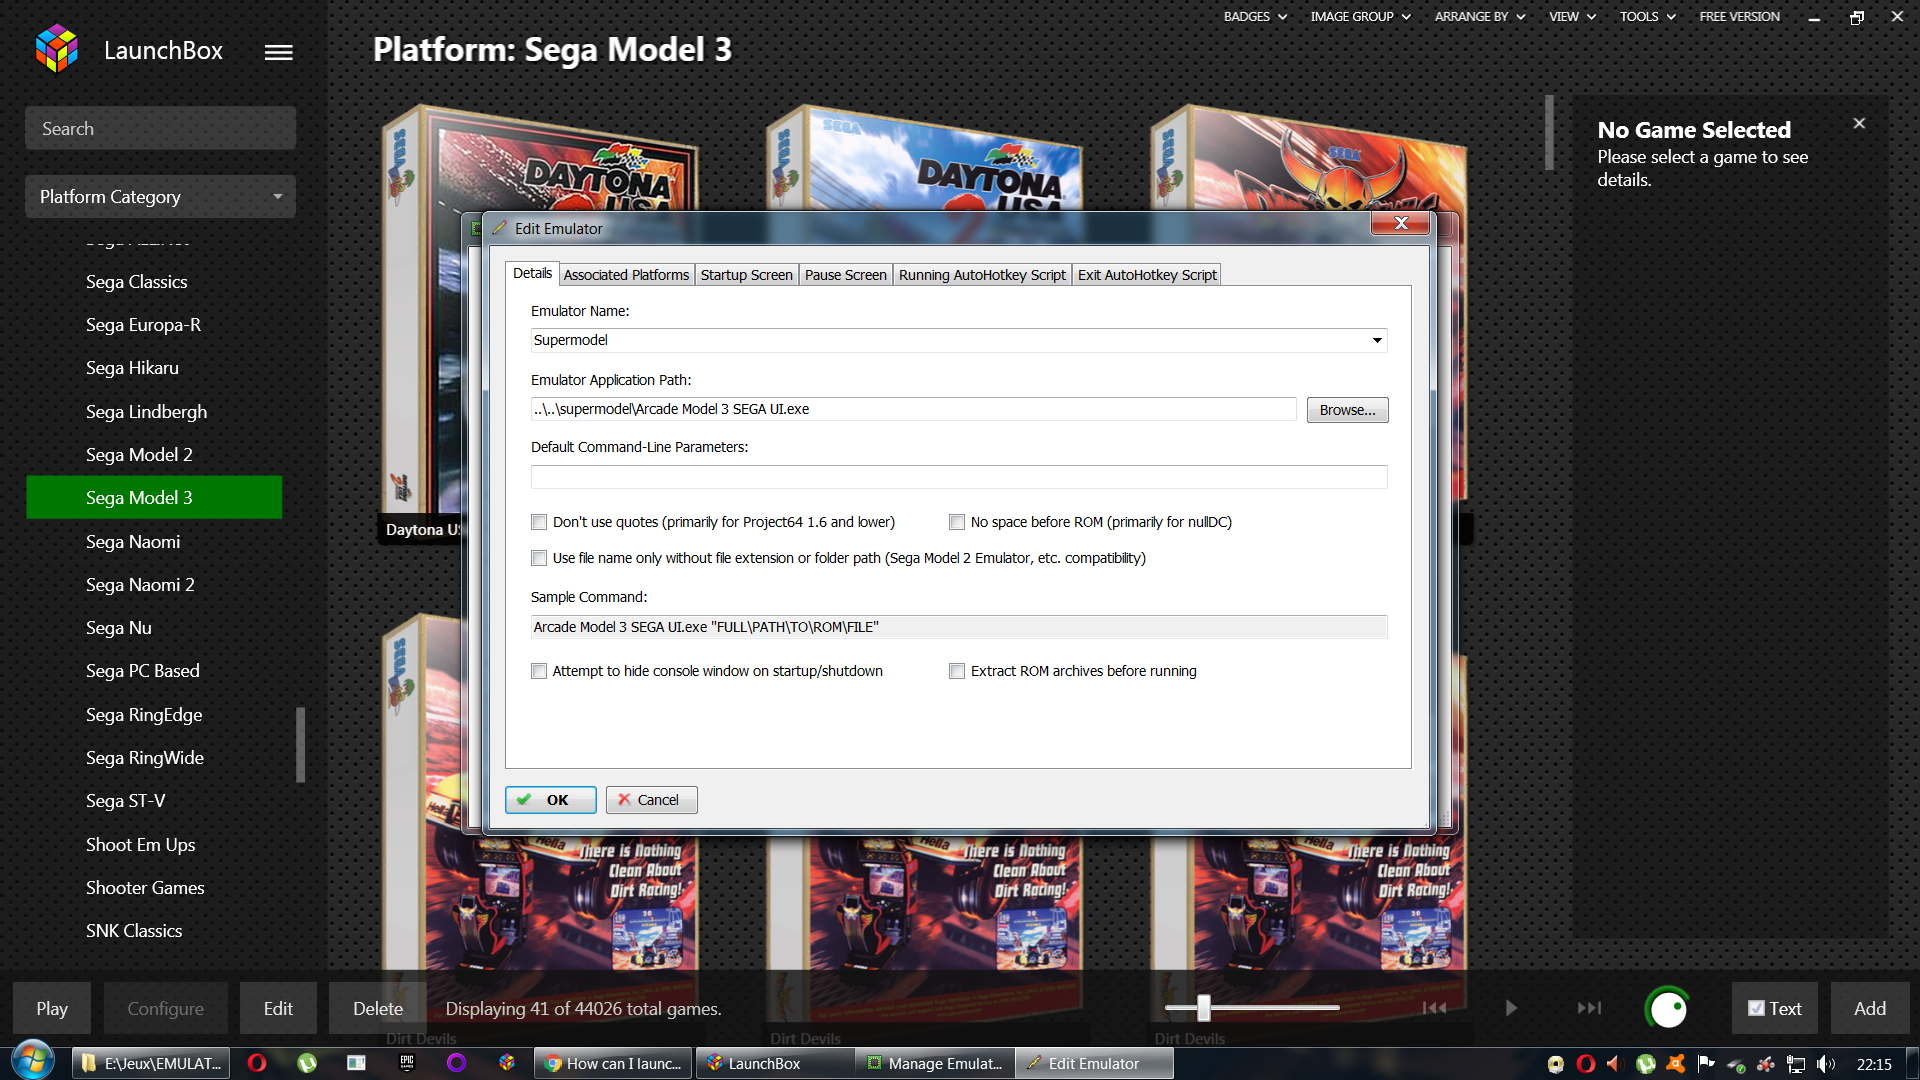Image resolution: width=1920 pixels, height=1080 pixels.
Task: Click the white circle toggle icon in the bottom bar
Action: pyautogui.click(x=1667, y=1009)
